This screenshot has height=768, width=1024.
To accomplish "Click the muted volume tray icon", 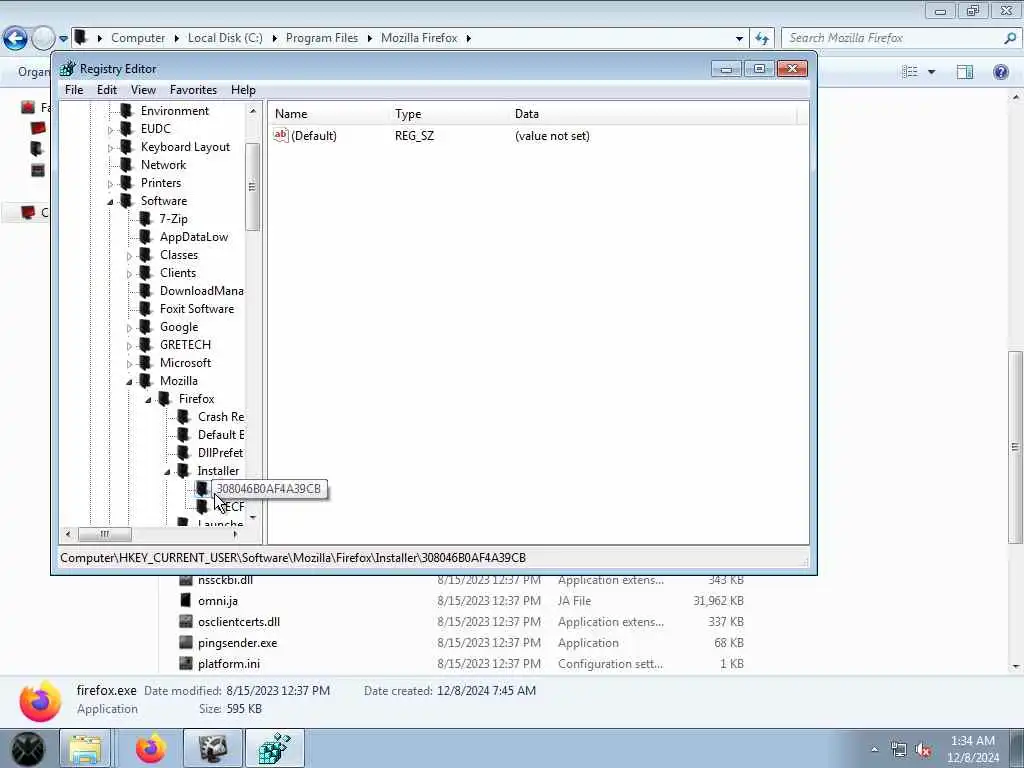I will 923,750.
